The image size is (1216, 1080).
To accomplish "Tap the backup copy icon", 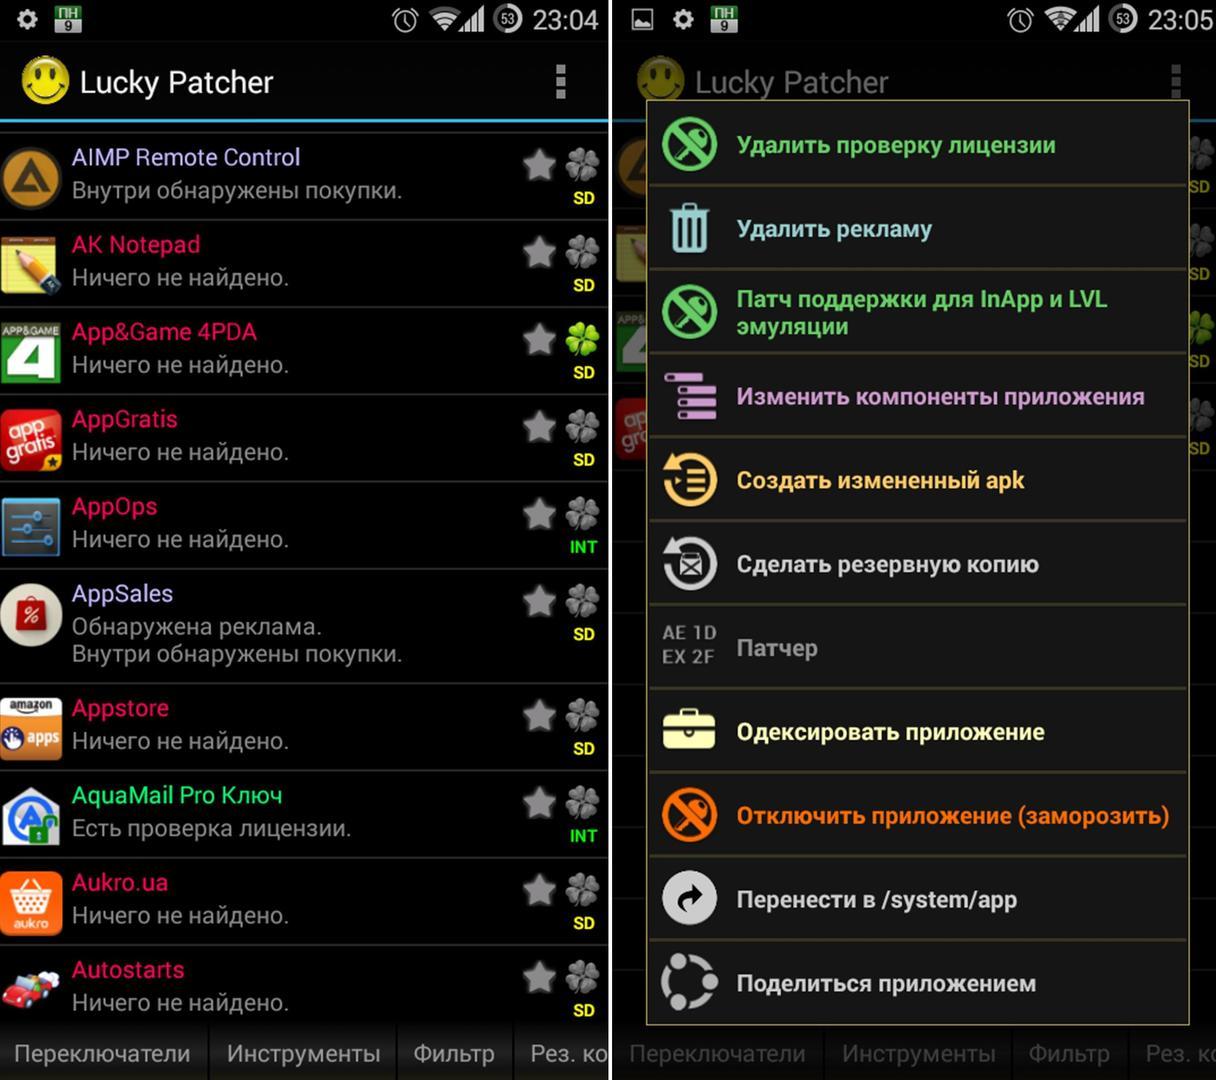I will point(689,563).
